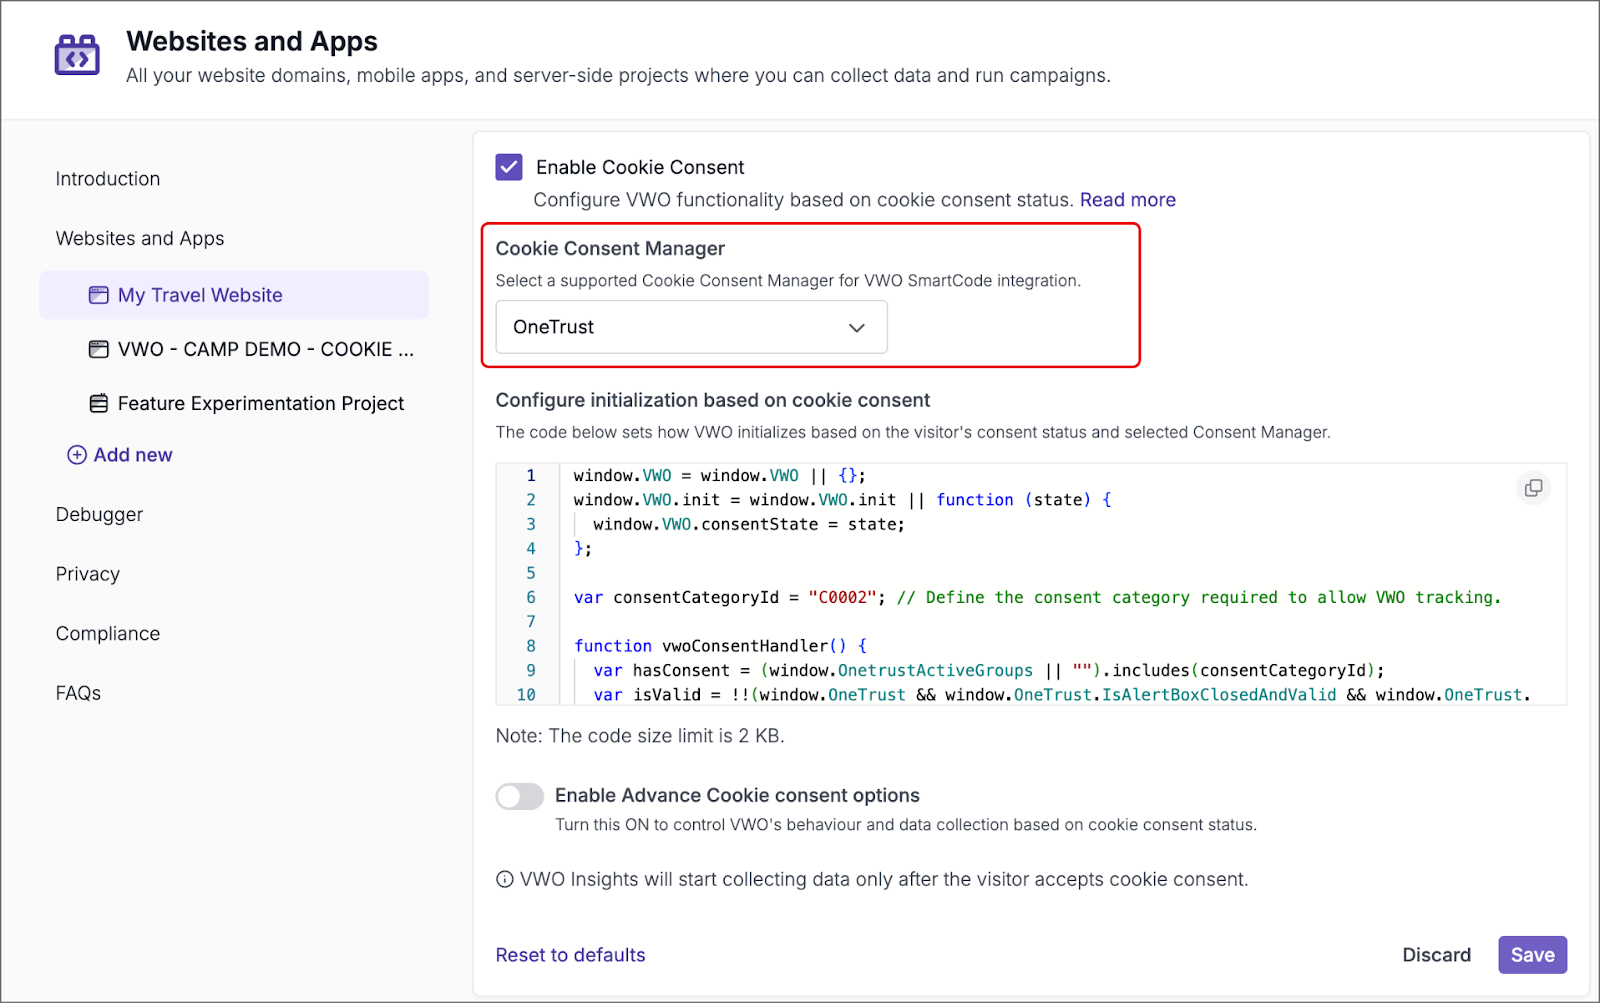The image size is (1600, 1003).
Task: Click the chevron arrow in the OneTrust dropdown
Action: (856, 328)
